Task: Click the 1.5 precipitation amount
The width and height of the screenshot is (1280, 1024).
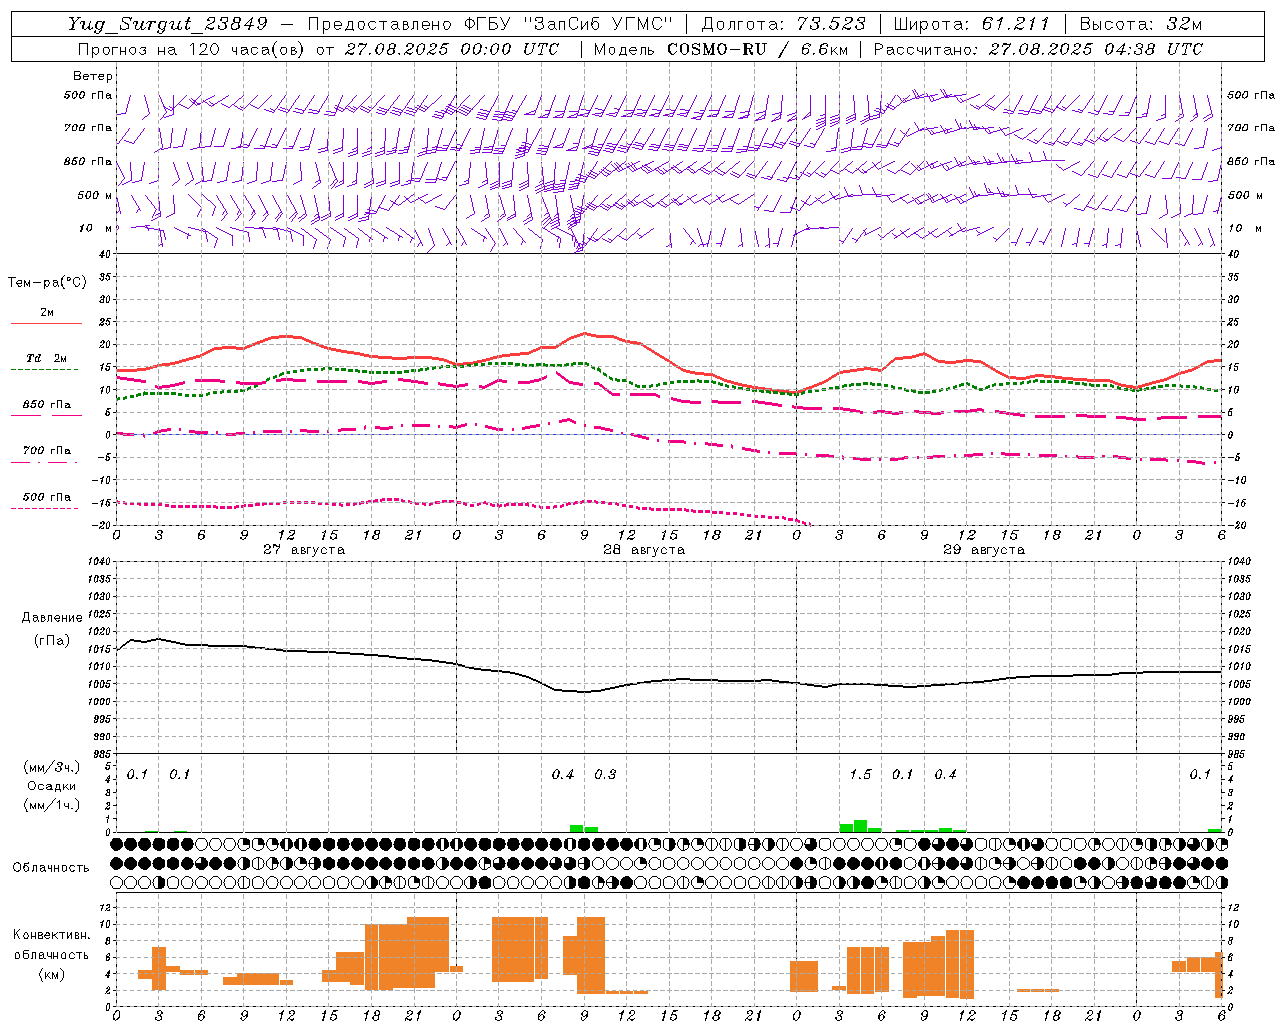Action: coord(861,774)
